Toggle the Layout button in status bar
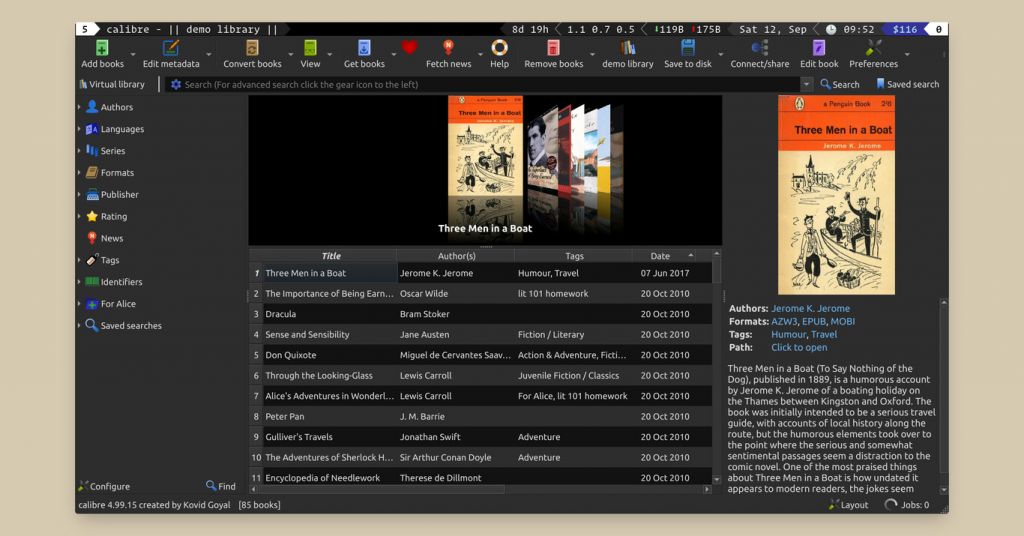Screen dimensions: 1024x536 click(848, 505)
